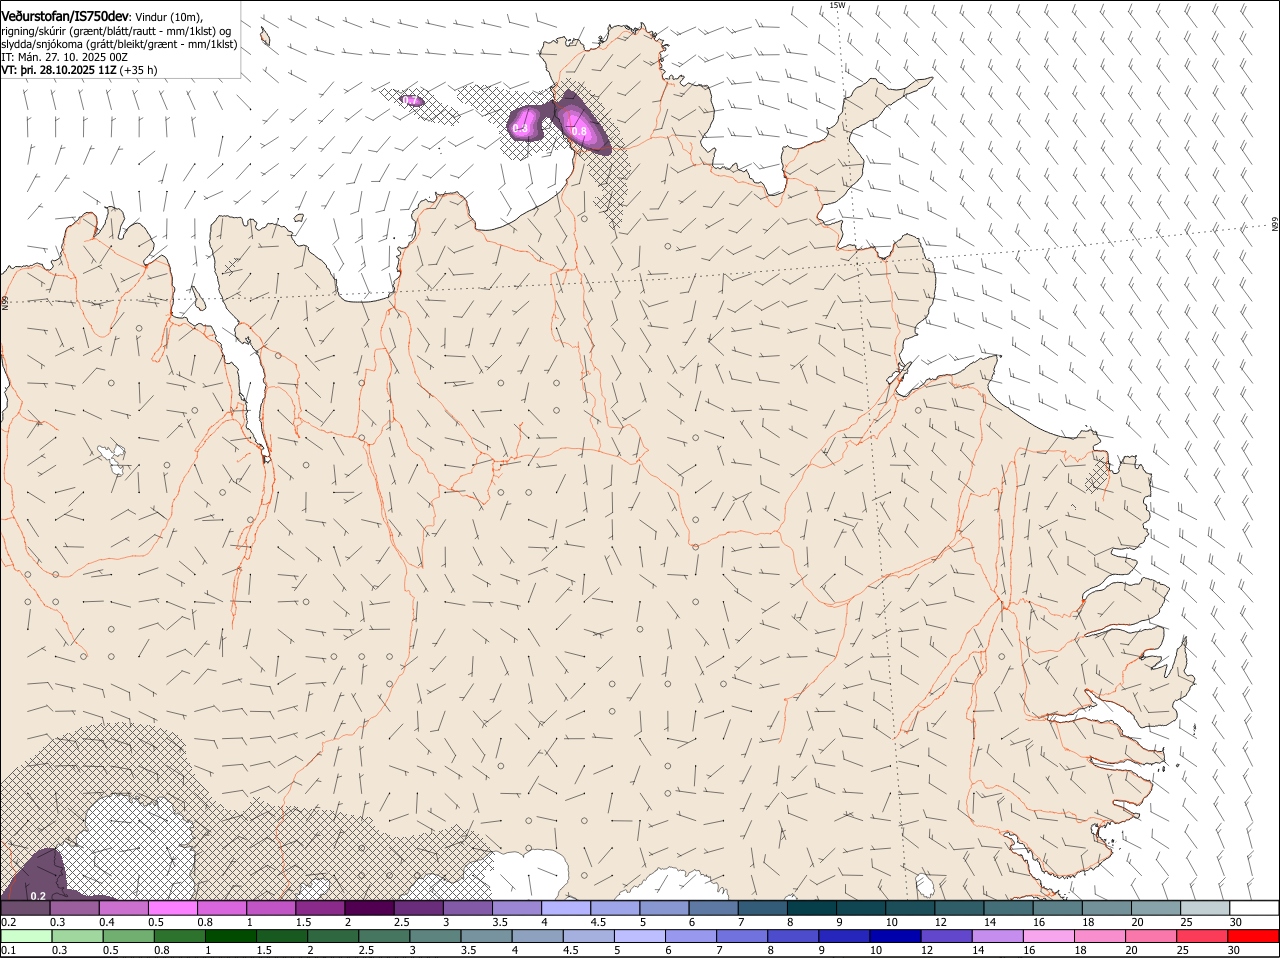Select upper legend swatch between 4 and 4.5

[x=566, y=908]
